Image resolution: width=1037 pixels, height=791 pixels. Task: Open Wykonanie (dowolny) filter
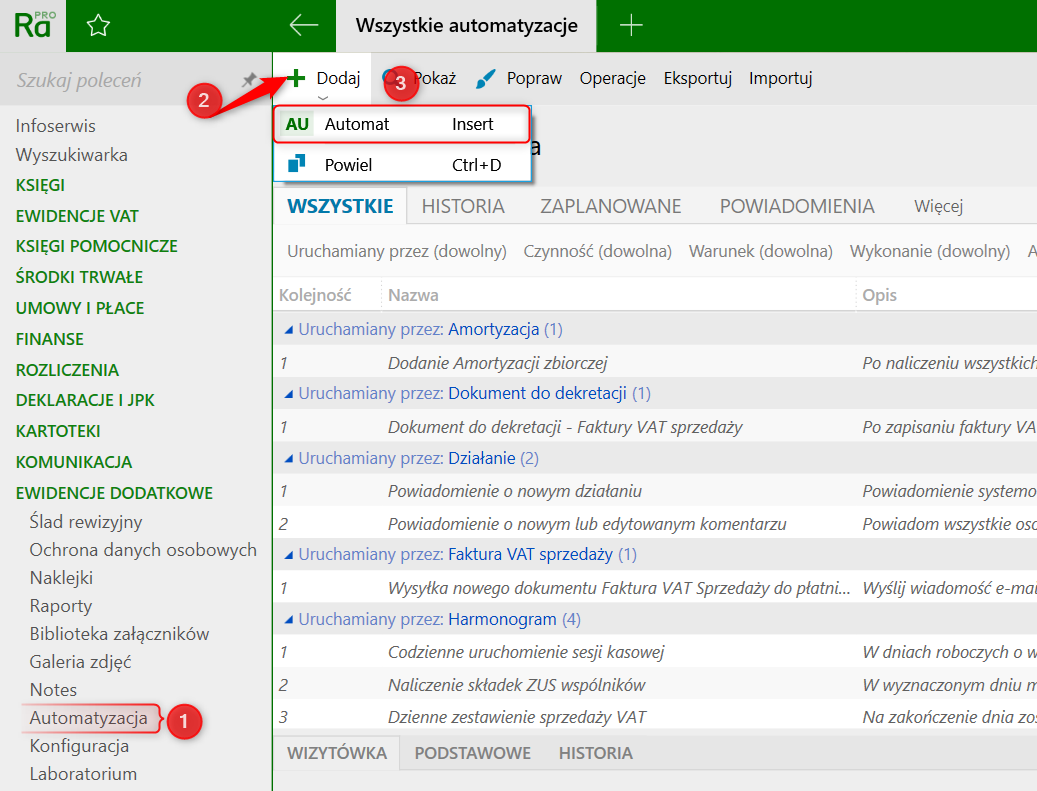click(930, 251)
